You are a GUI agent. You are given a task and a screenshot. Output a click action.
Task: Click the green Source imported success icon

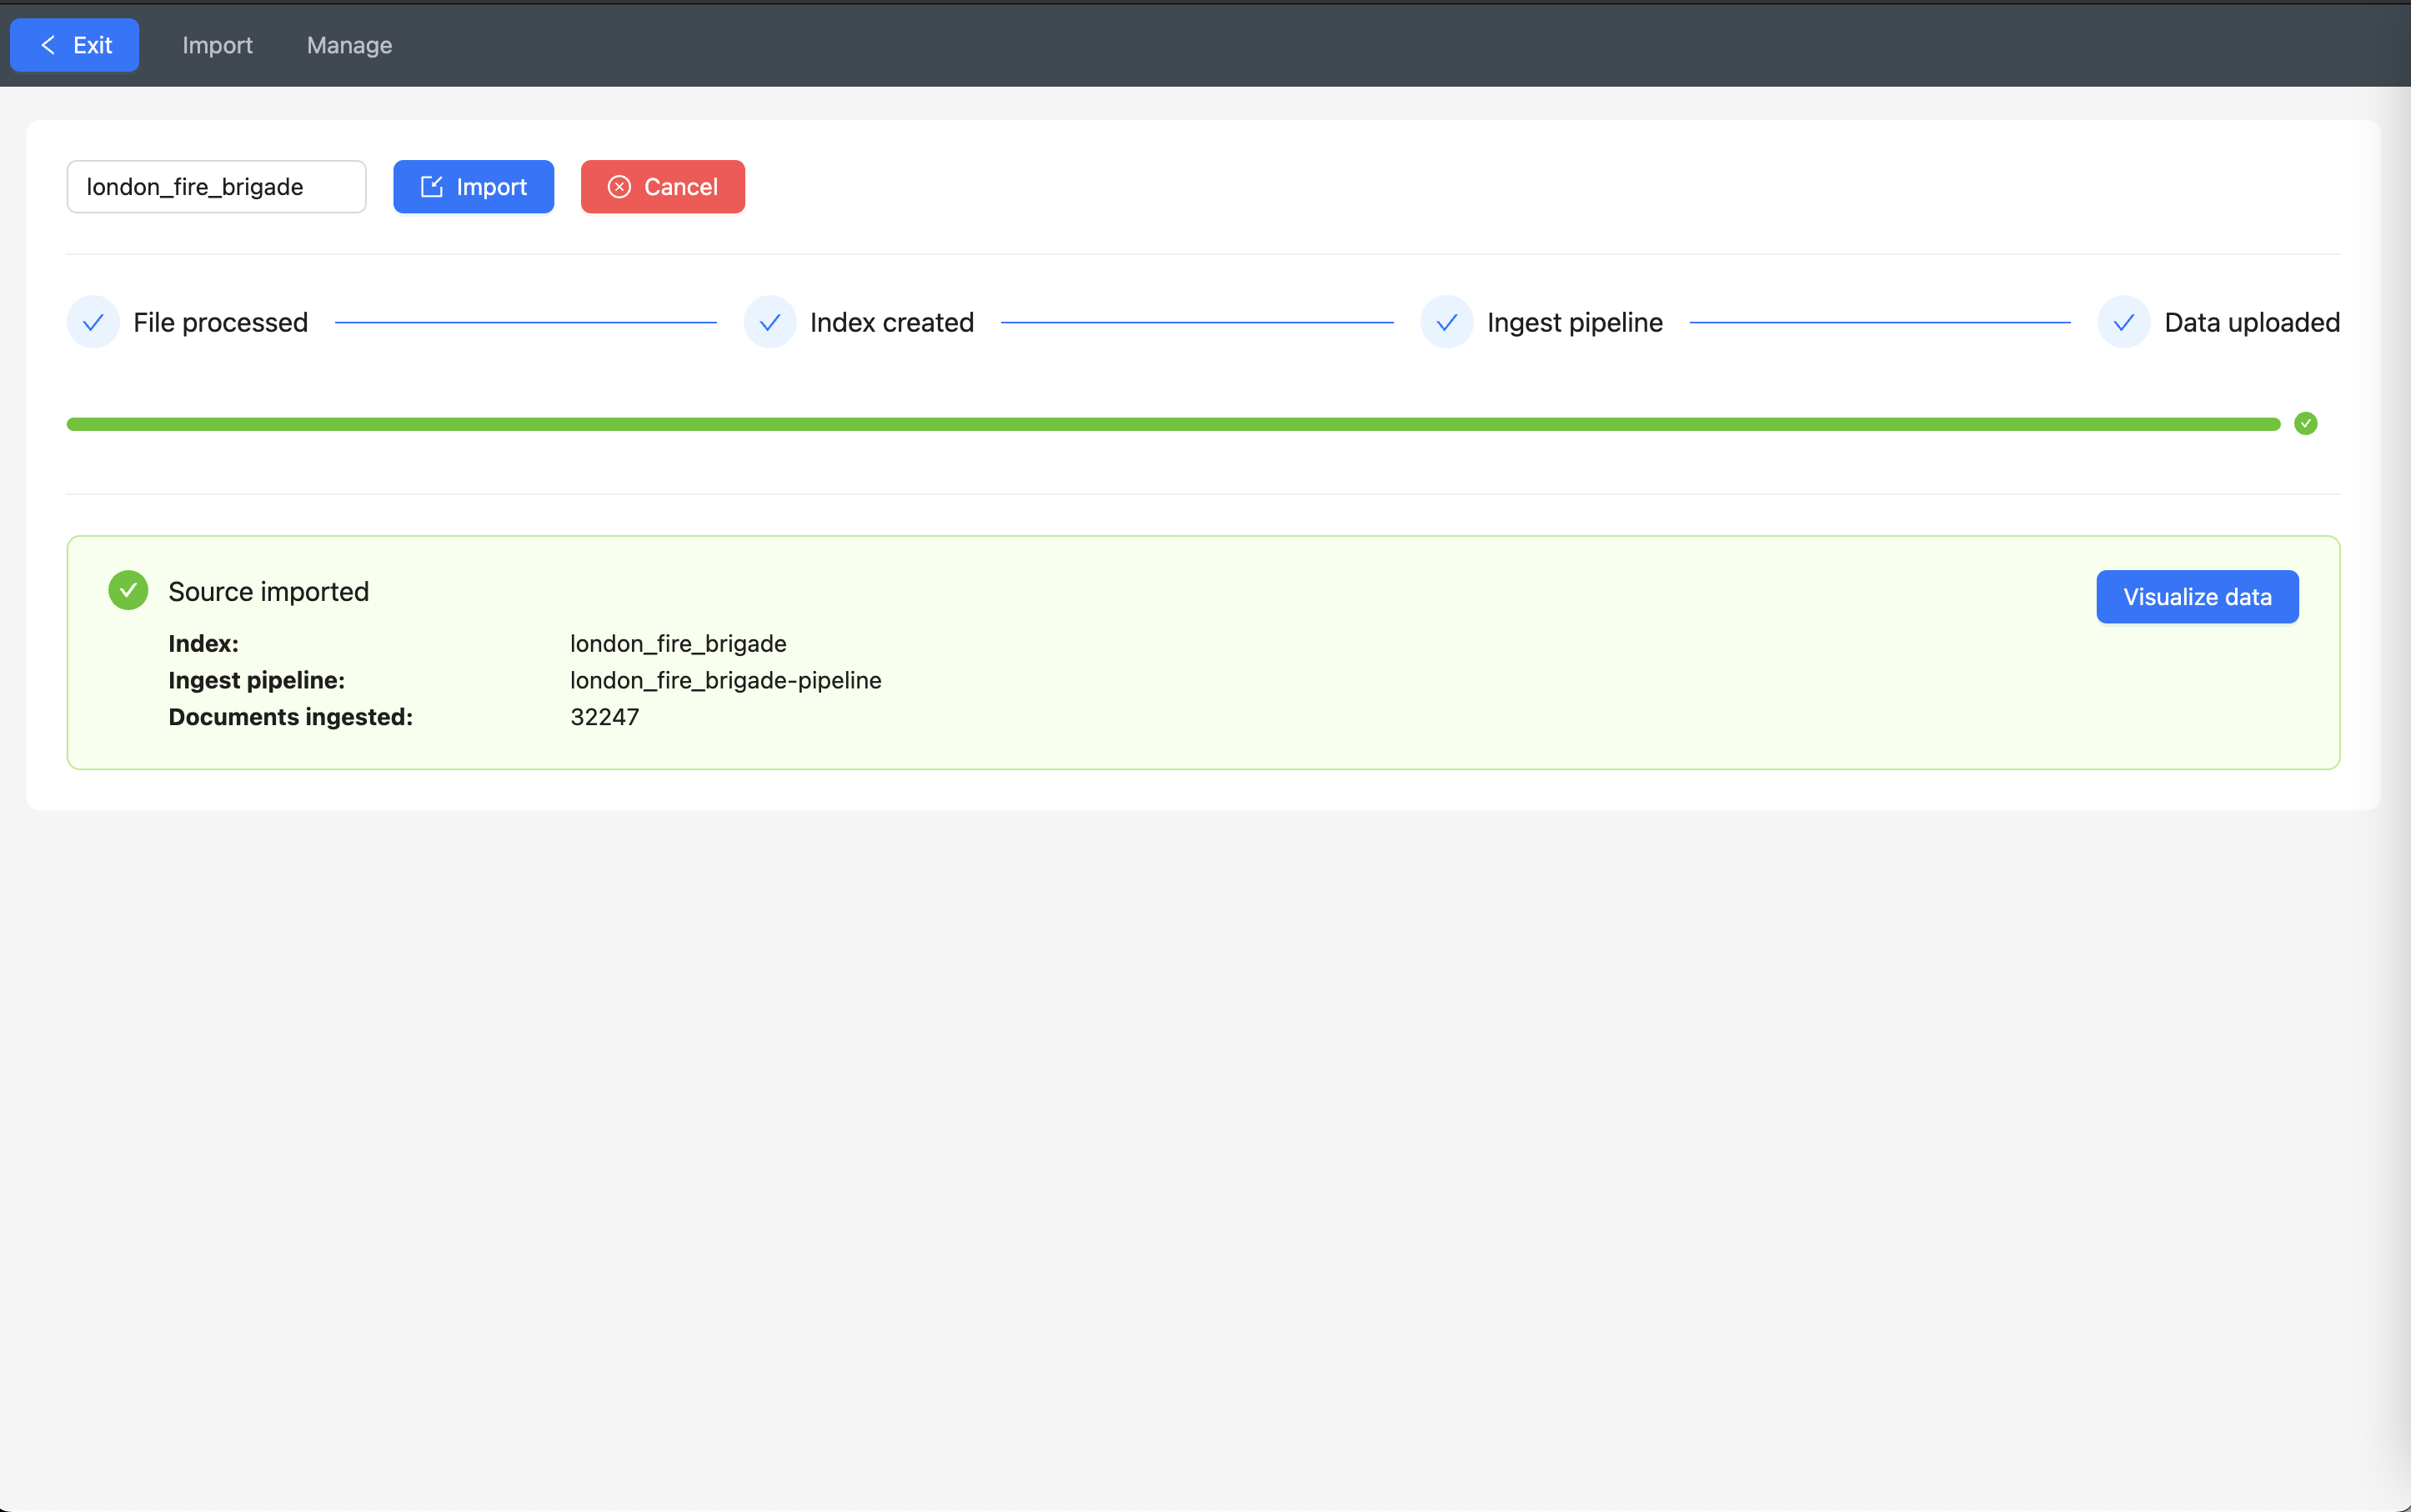pos(128,590)
